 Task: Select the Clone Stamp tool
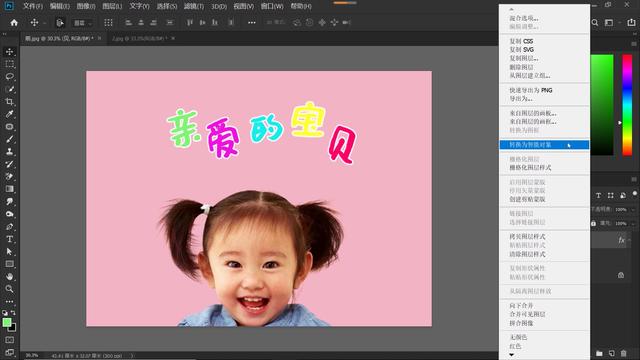9,151
